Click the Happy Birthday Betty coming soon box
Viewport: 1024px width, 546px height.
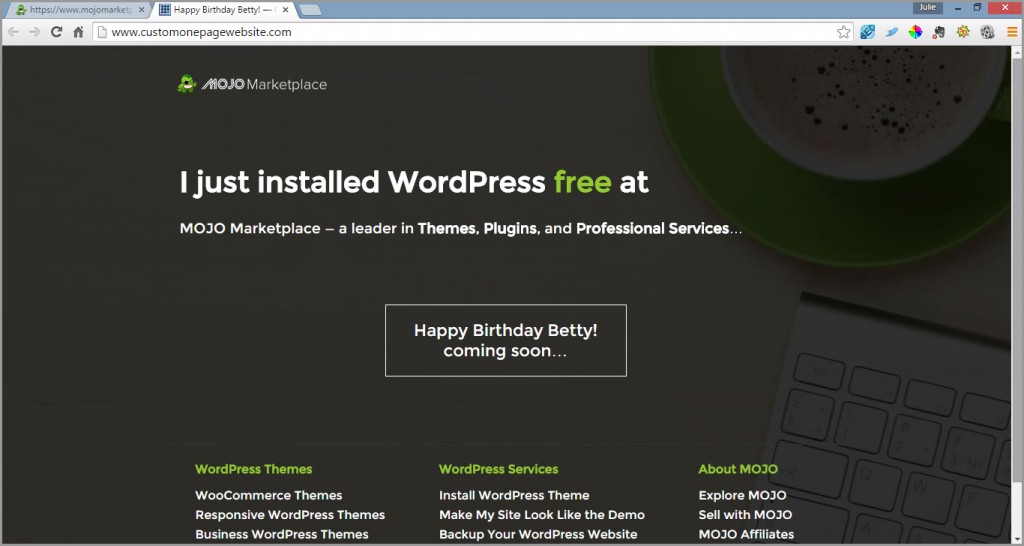pos(505,340)
